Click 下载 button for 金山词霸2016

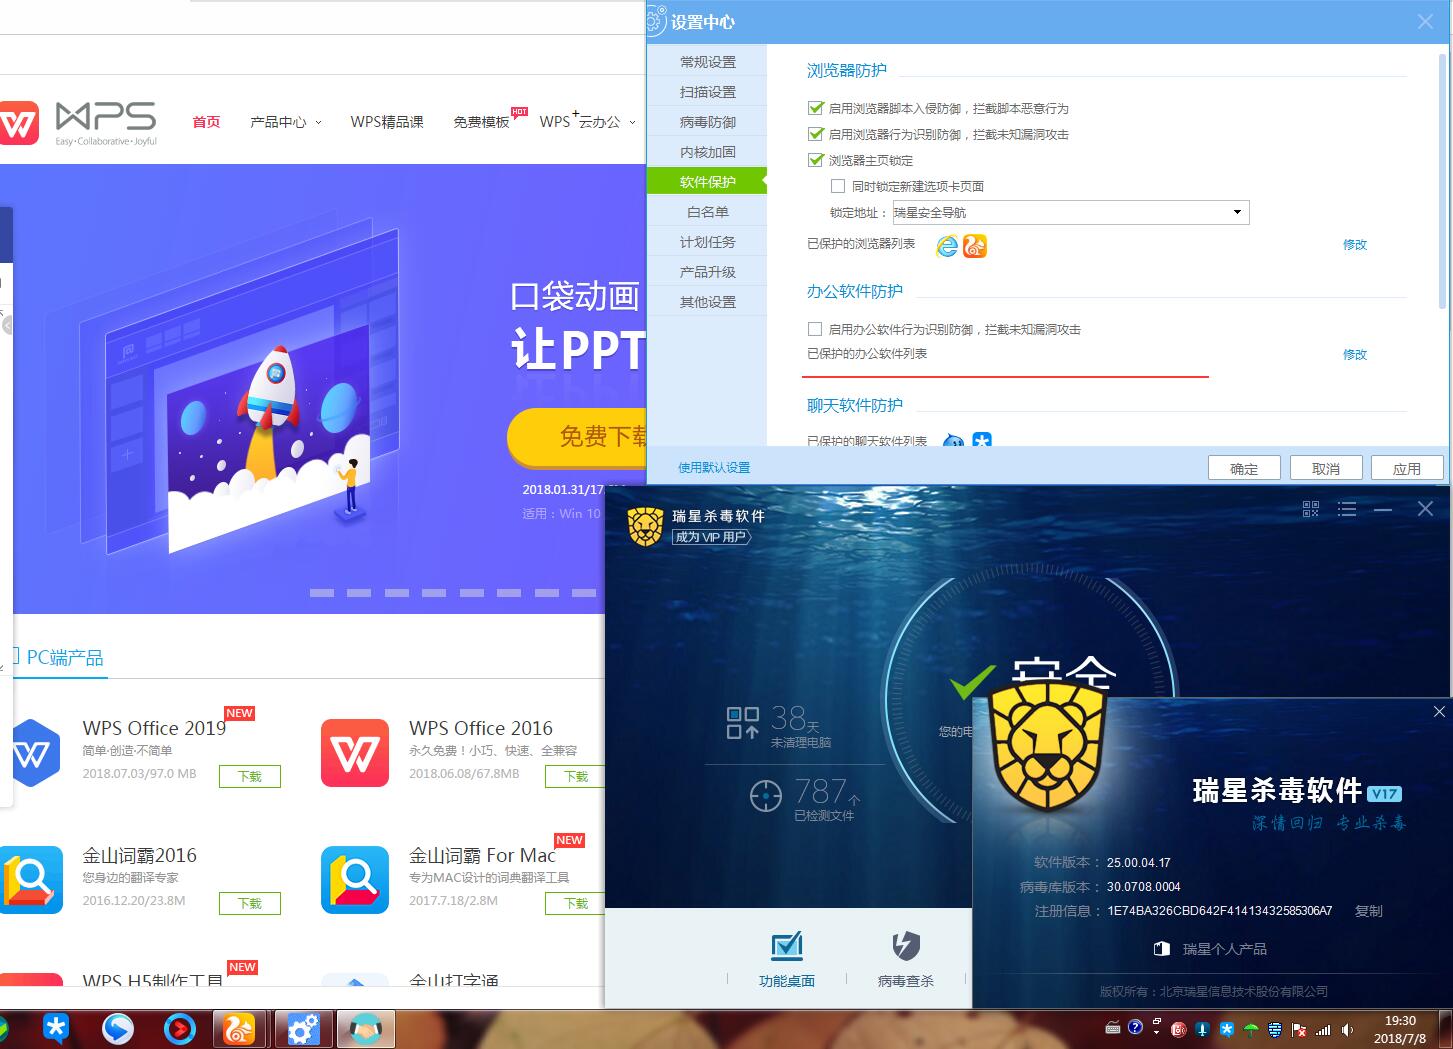click(x=250, y=903)
